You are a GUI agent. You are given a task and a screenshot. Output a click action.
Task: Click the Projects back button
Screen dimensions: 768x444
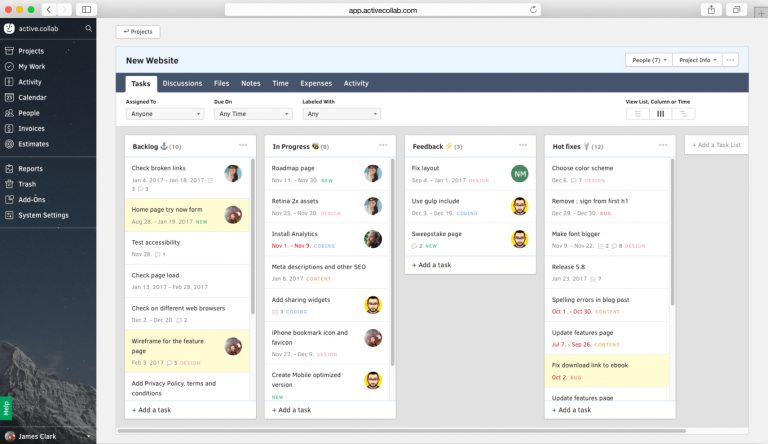(137, 32)
